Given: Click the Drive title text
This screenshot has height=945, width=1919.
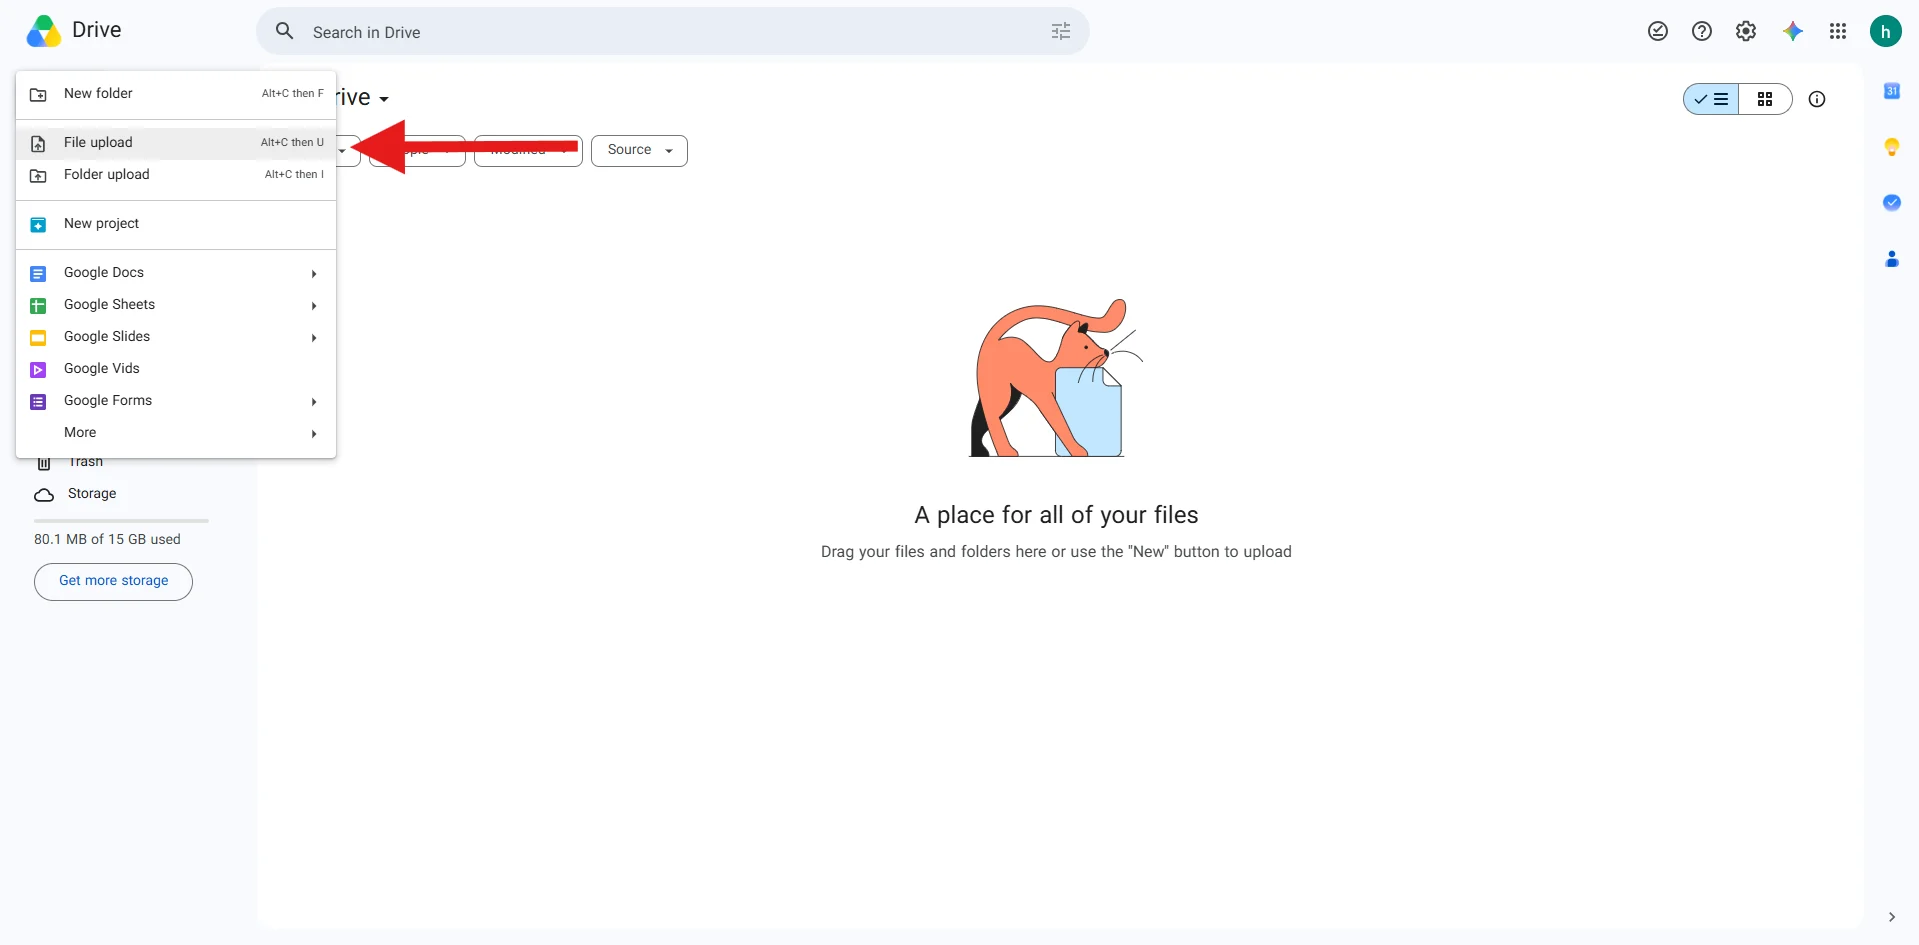Looking at the screenshot, I should click(x=97, y=30).
